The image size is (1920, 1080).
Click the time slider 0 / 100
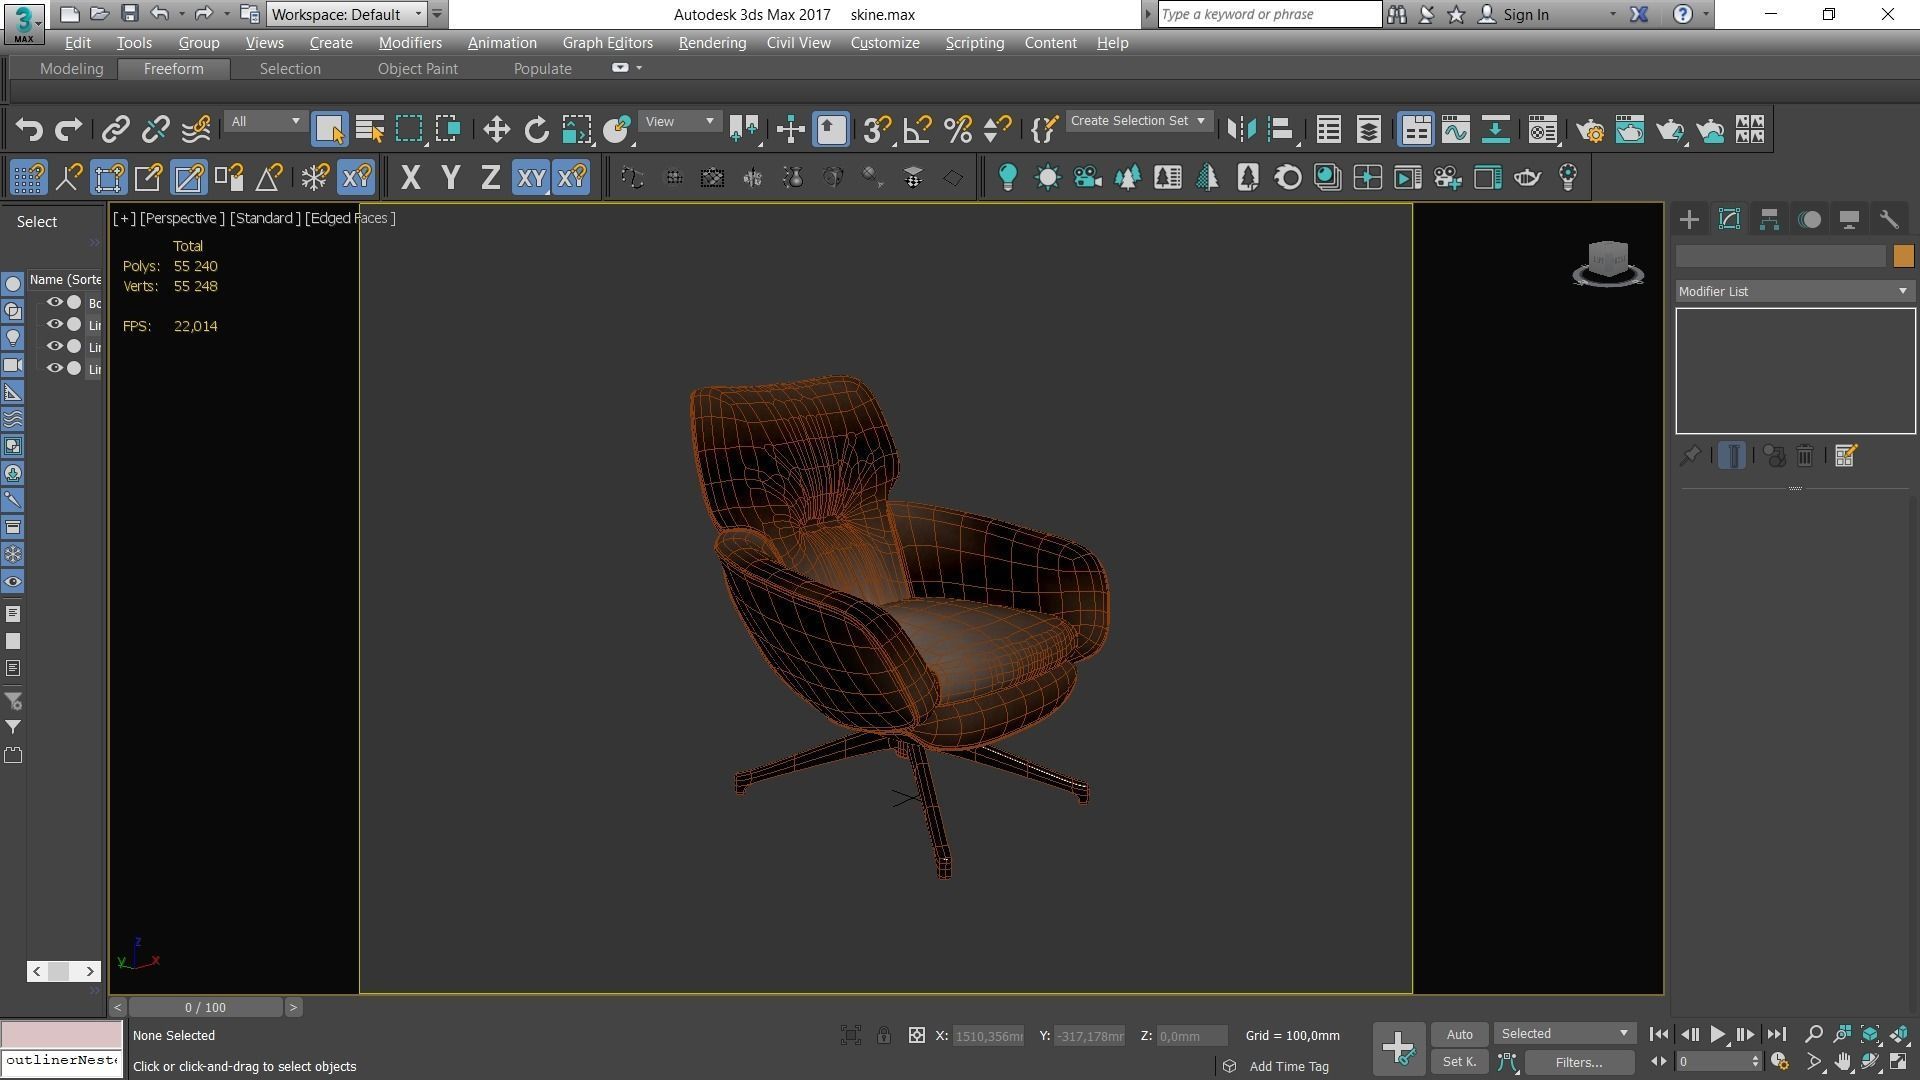(x=205, y=1007)
